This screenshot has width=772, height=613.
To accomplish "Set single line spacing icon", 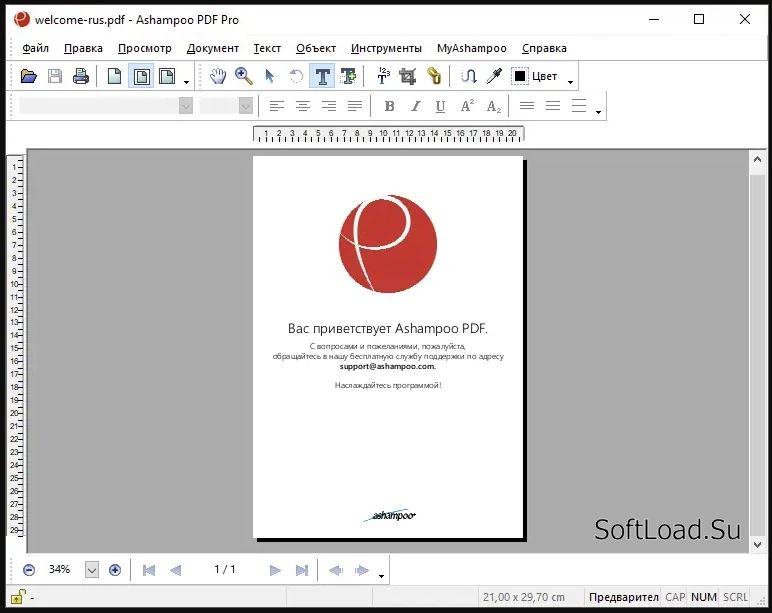I will pos(527,105).
